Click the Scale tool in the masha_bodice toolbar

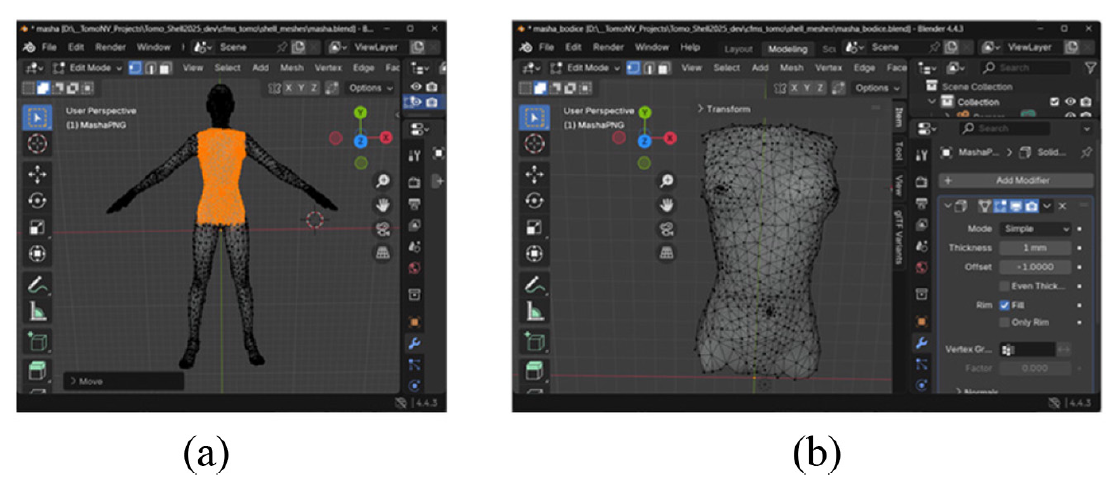534,227
